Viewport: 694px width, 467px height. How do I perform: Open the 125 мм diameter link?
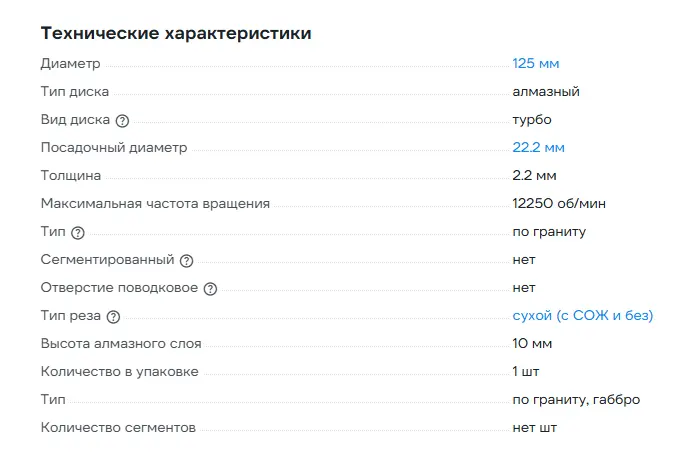536,63
